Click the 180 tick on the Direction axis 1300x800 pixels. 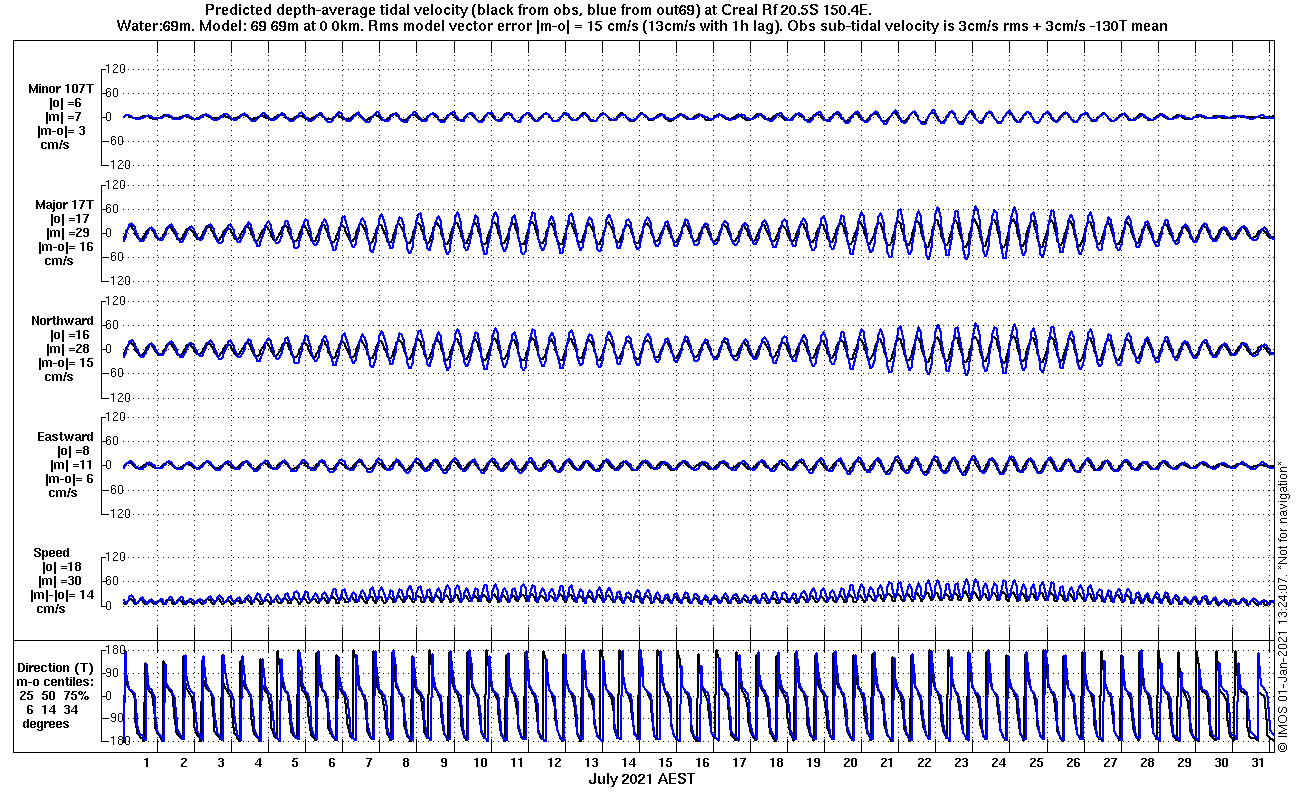point(115,650)
